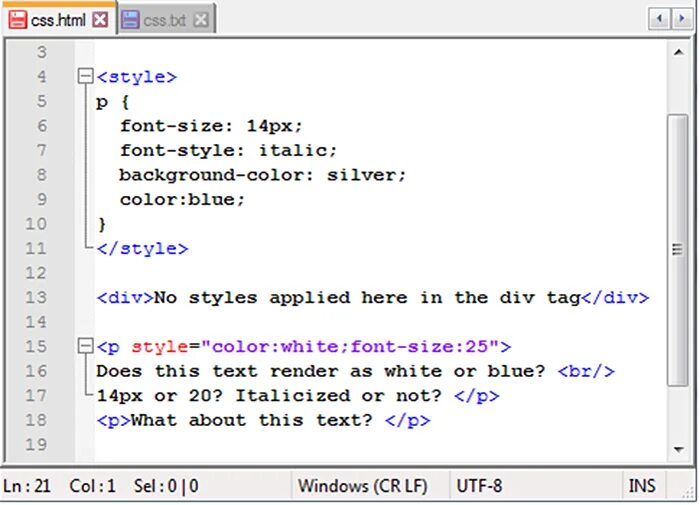
Task: Click line number 17 in the margin
Action: click(x=36, y=396)
